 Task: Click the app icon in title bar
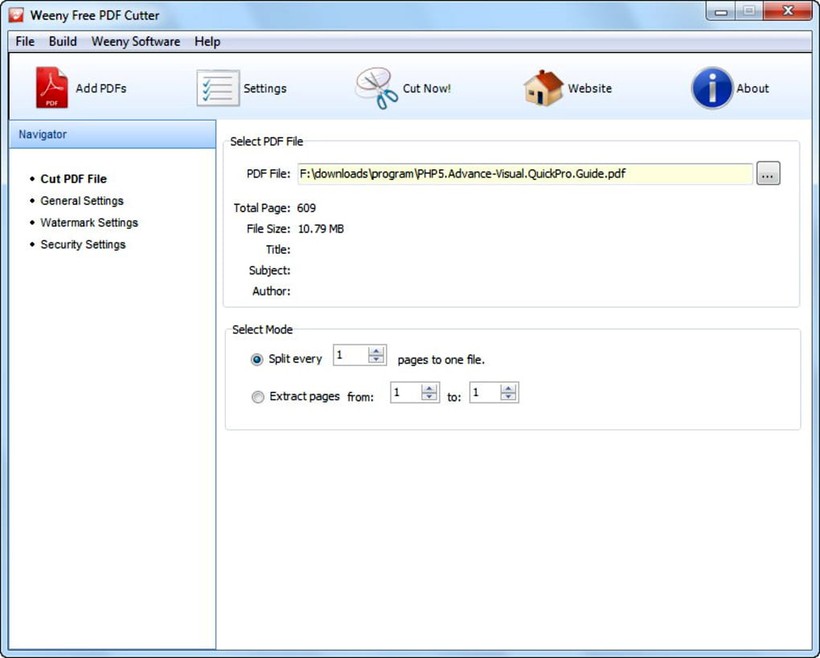click(x=16, y=15)
